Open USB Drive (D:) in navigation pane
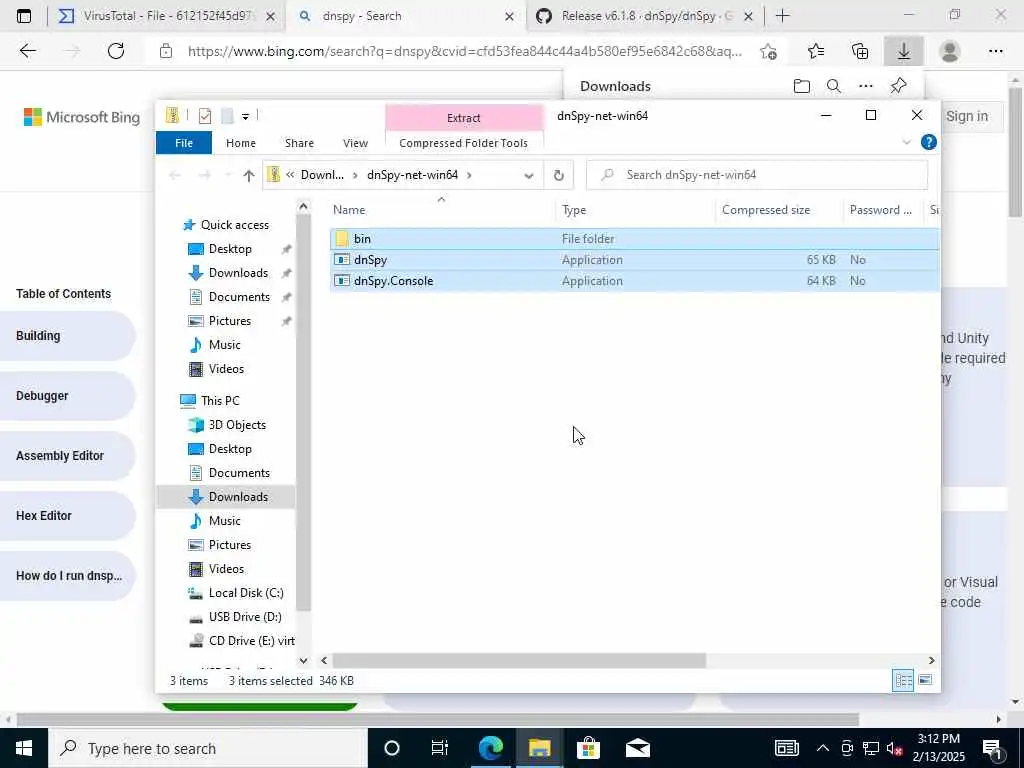Viewport: 1024px width, 768px height. point(245,617)
